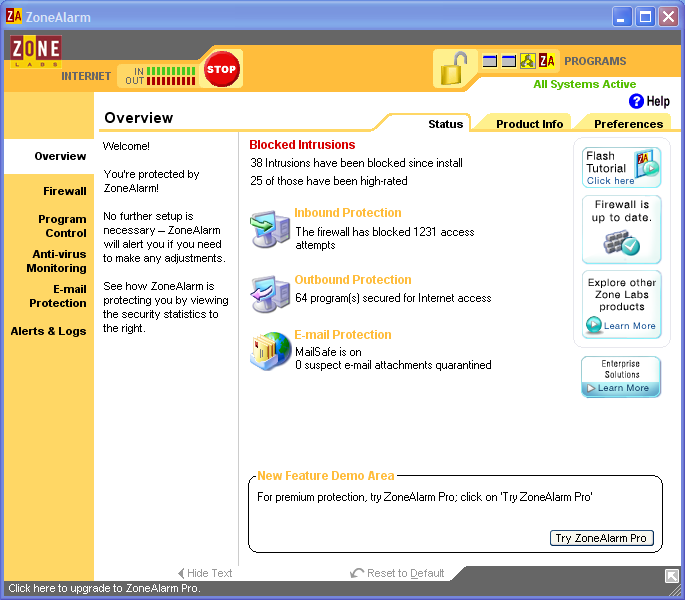The width and height of the screenshot is (685, 600).
Task: Open Help via the question mark icon
Action: [x=636, y=101]
